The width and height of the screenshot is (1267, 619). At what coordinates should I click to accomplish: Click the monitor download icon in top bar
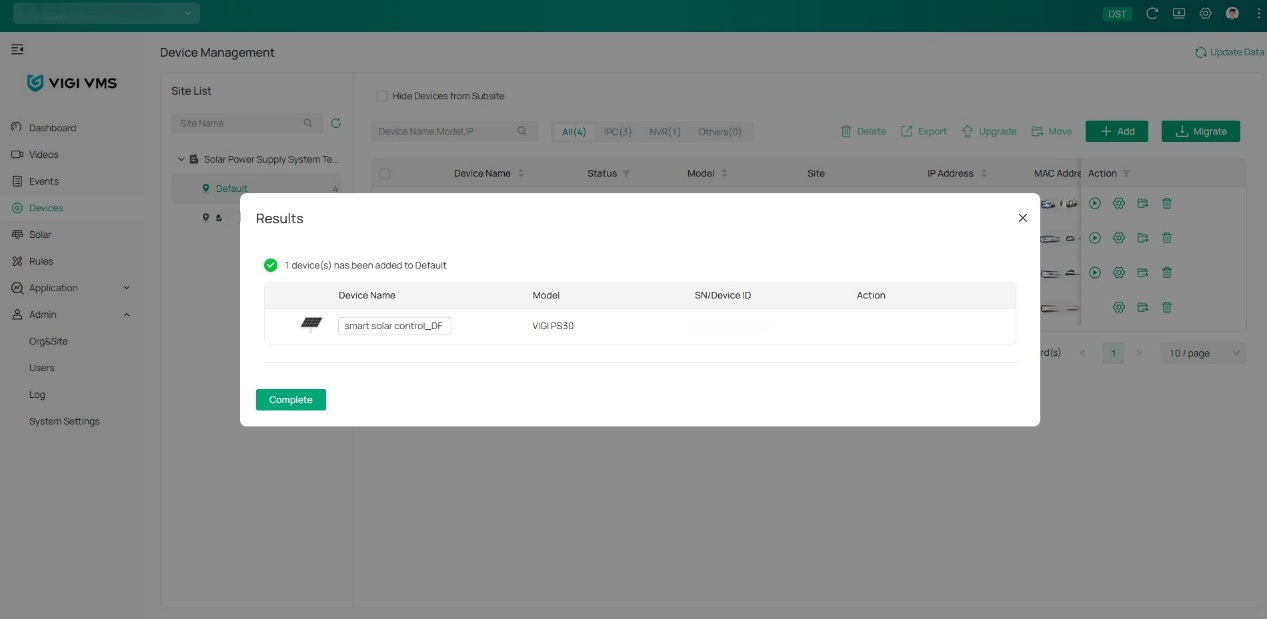(1179, 14)
